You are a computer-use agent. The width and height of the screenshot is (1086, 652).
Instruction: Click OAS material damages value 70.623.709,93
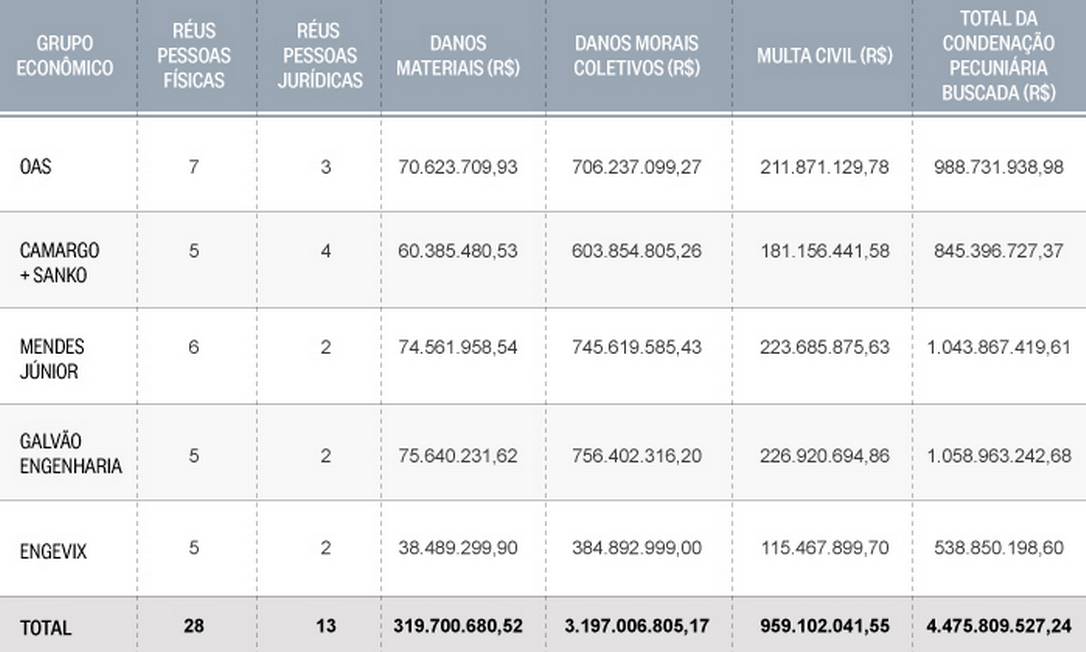coord(460,167)
